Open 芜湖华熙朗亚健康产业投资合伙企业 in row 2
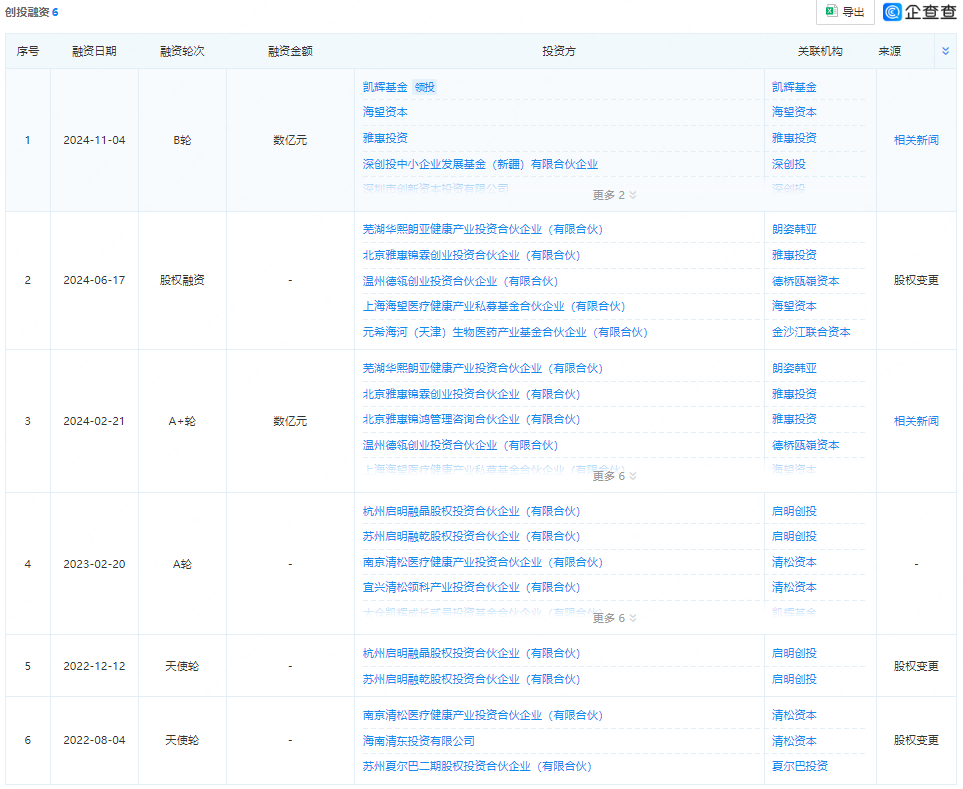The width and height of the screenshot is (963, 789). [483, 230]
